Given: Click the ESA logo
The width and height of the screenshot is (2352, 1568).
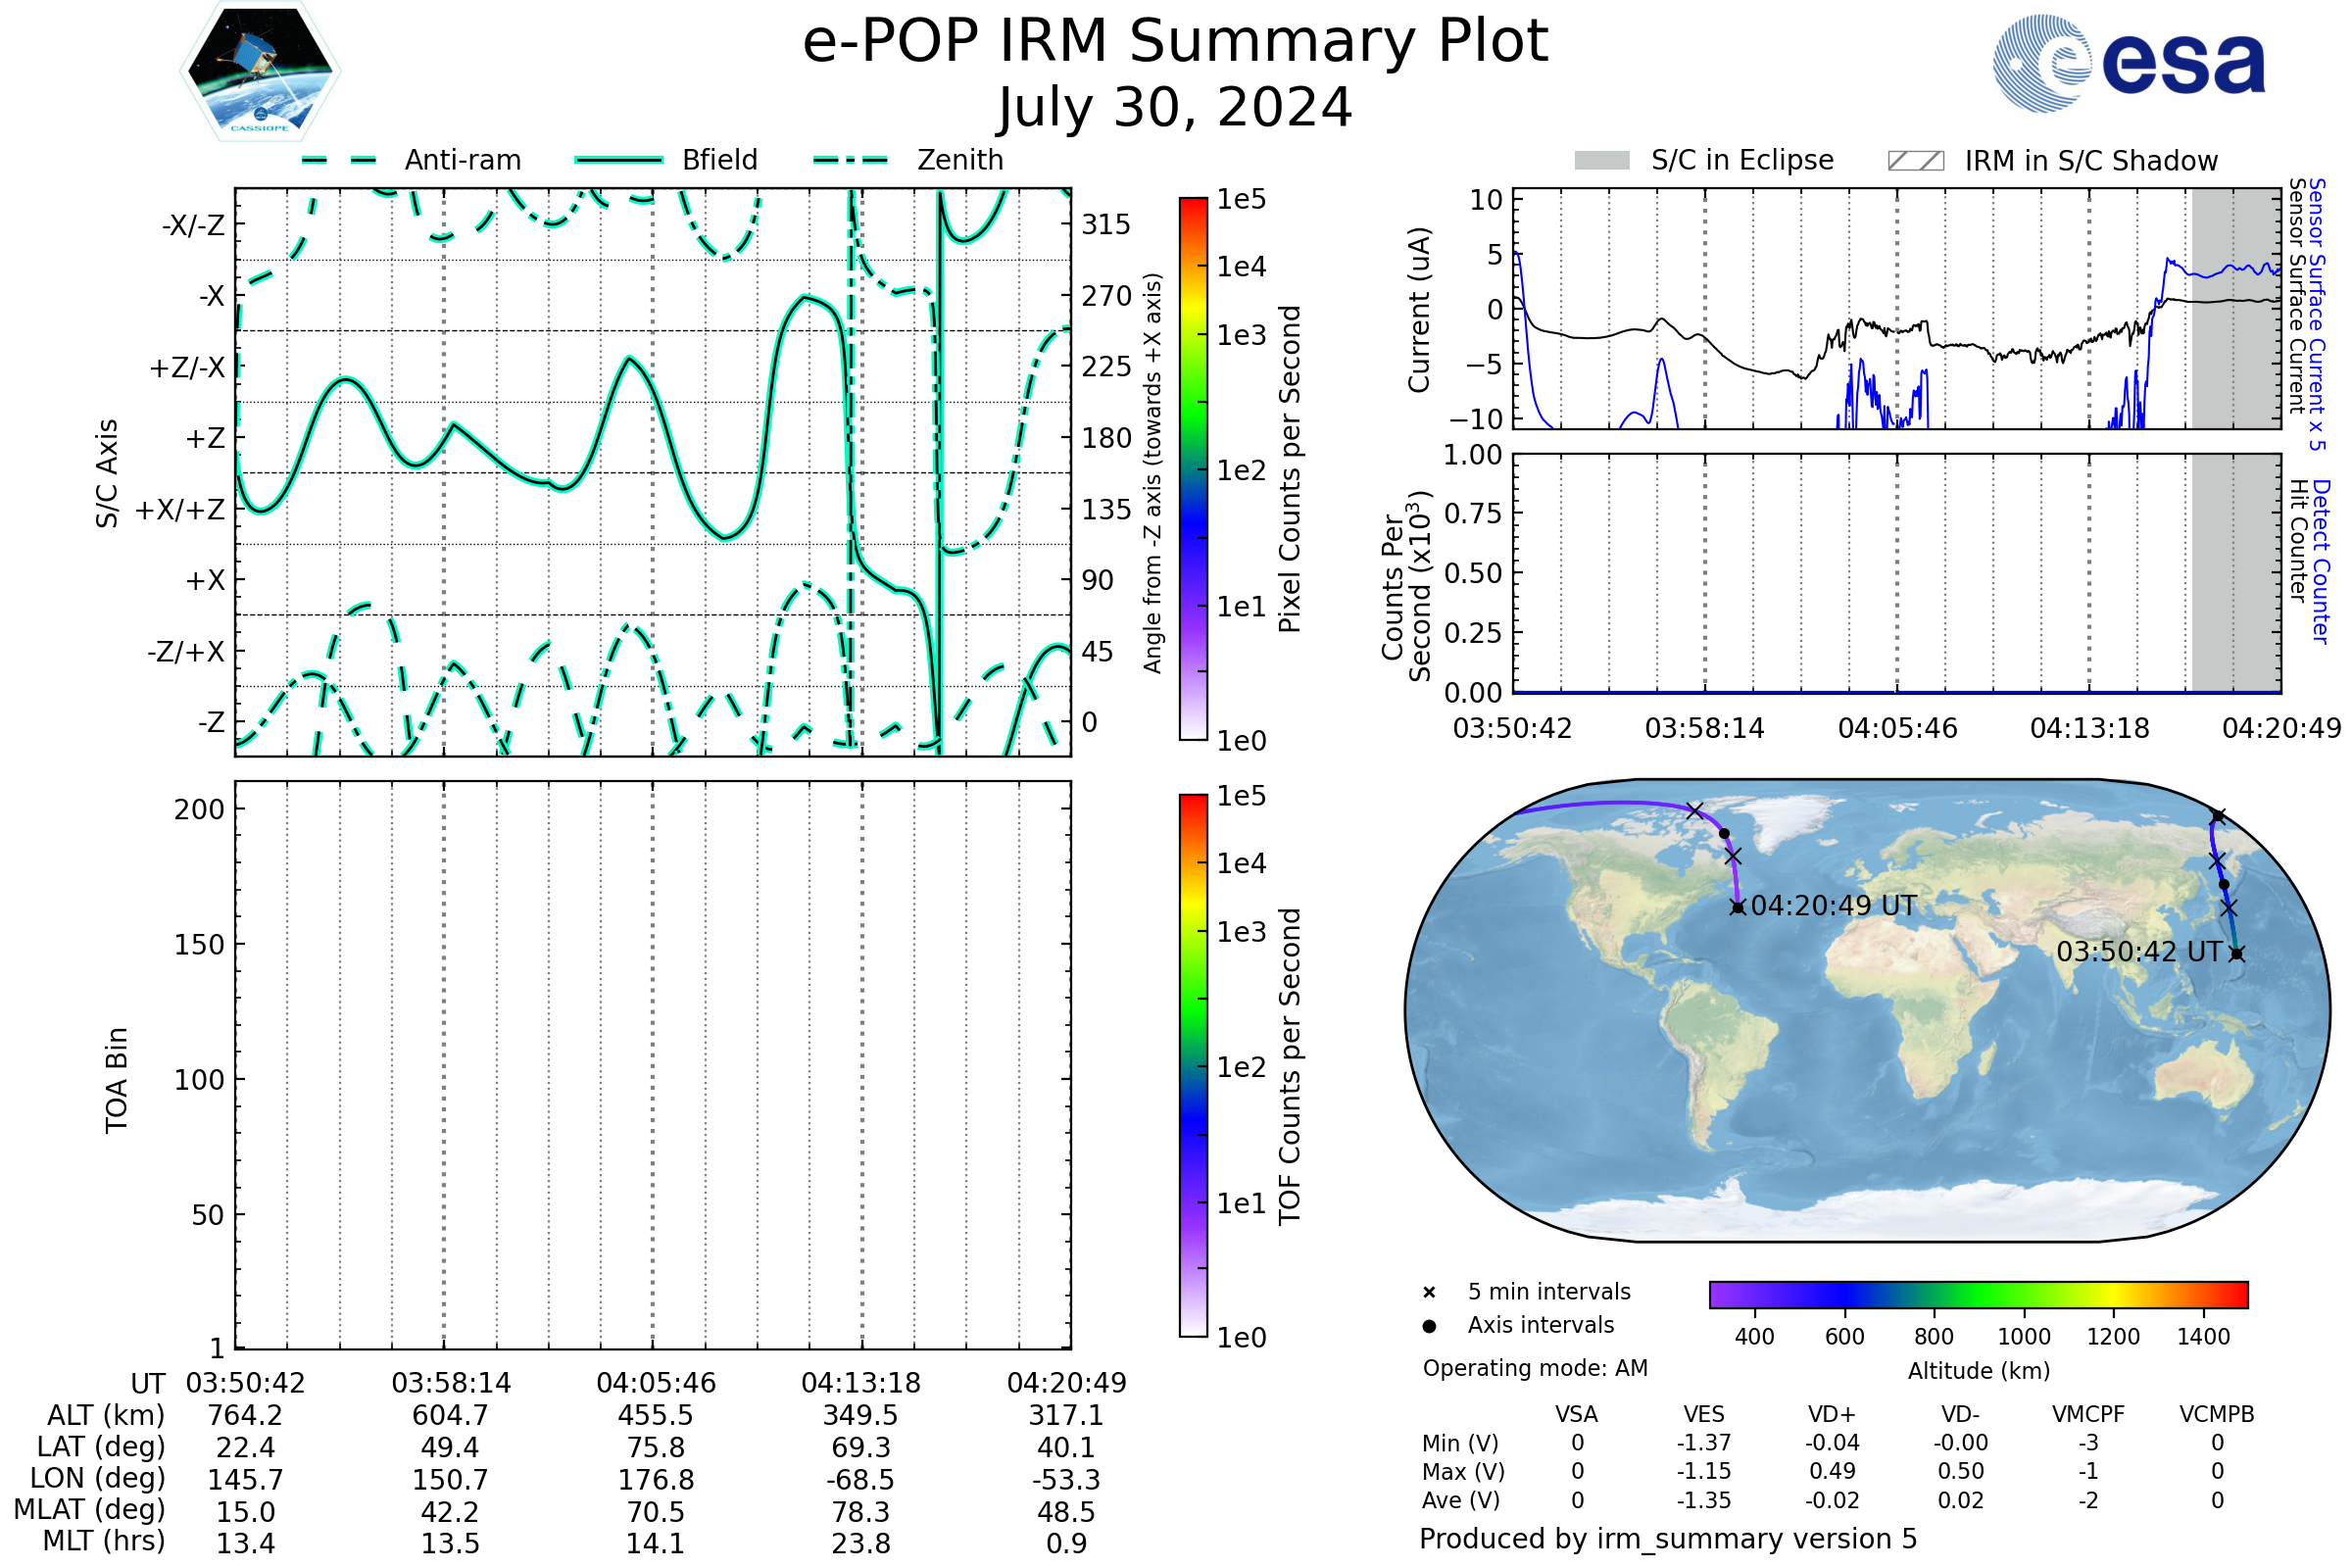Looking at the screenshot, I should coord(2128,64).
